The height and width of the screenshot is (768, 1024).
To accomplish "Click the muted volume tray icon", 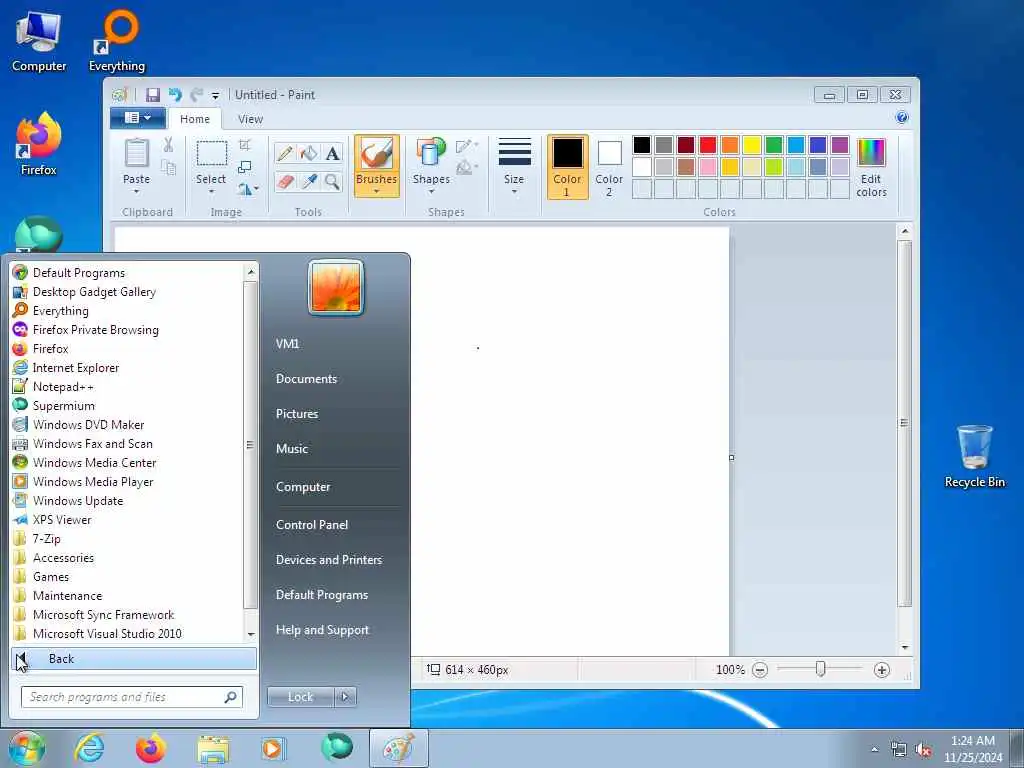I will (x=923, y=750).
